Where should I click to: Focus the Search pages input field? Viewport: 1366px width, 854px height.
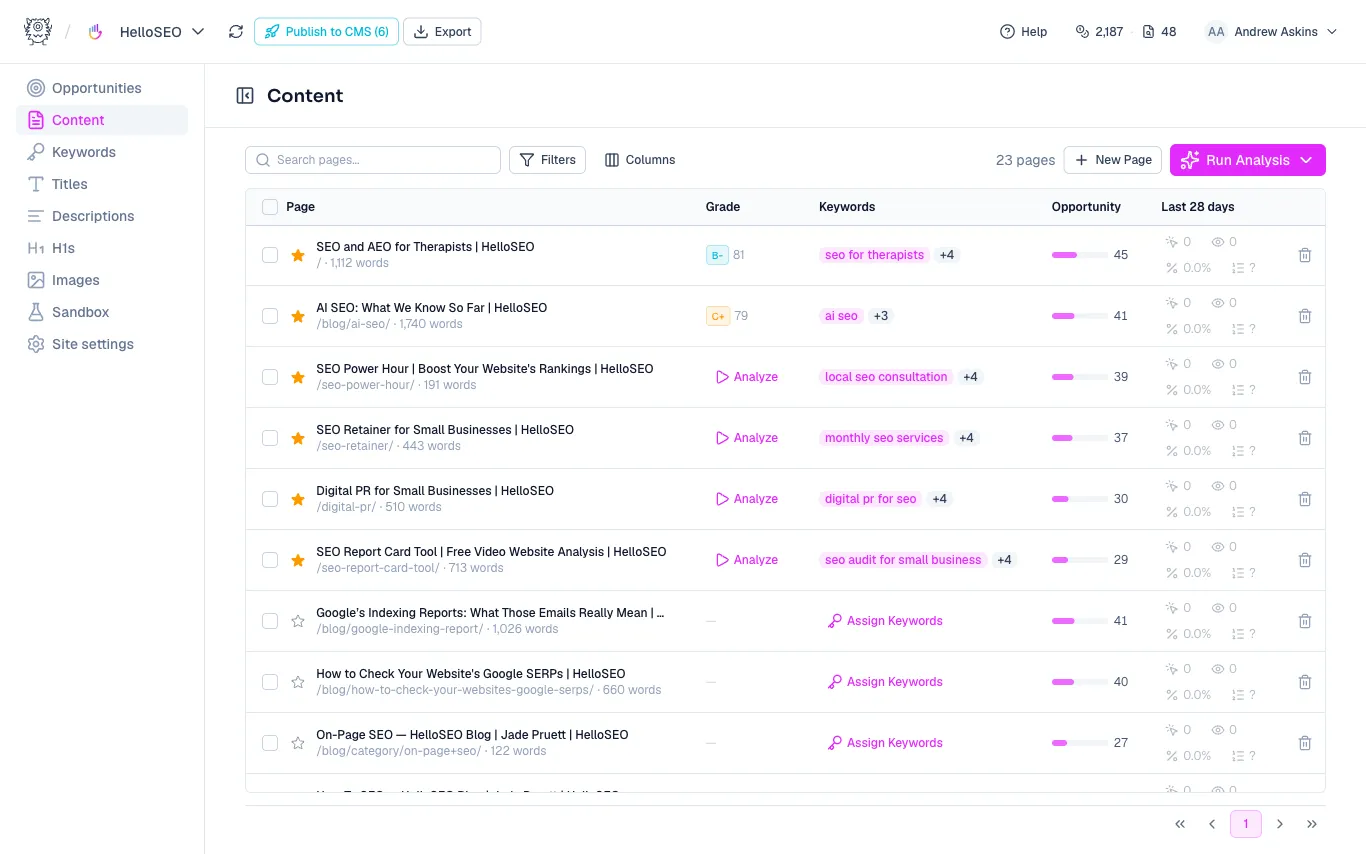[373, 160]
